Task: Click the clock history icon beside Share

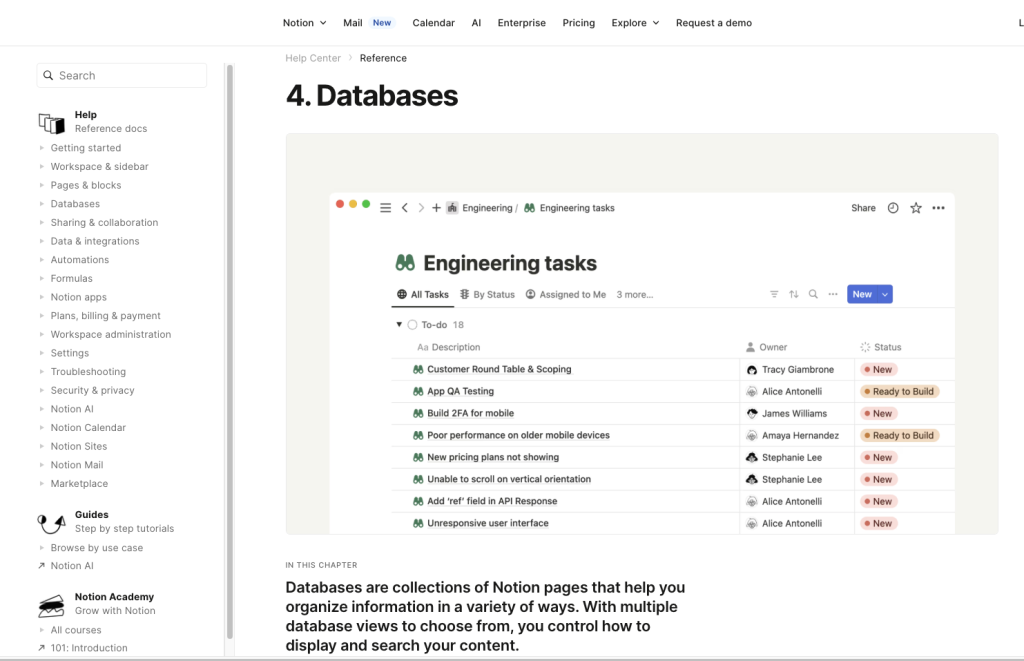Action: (x=893, y=208)
